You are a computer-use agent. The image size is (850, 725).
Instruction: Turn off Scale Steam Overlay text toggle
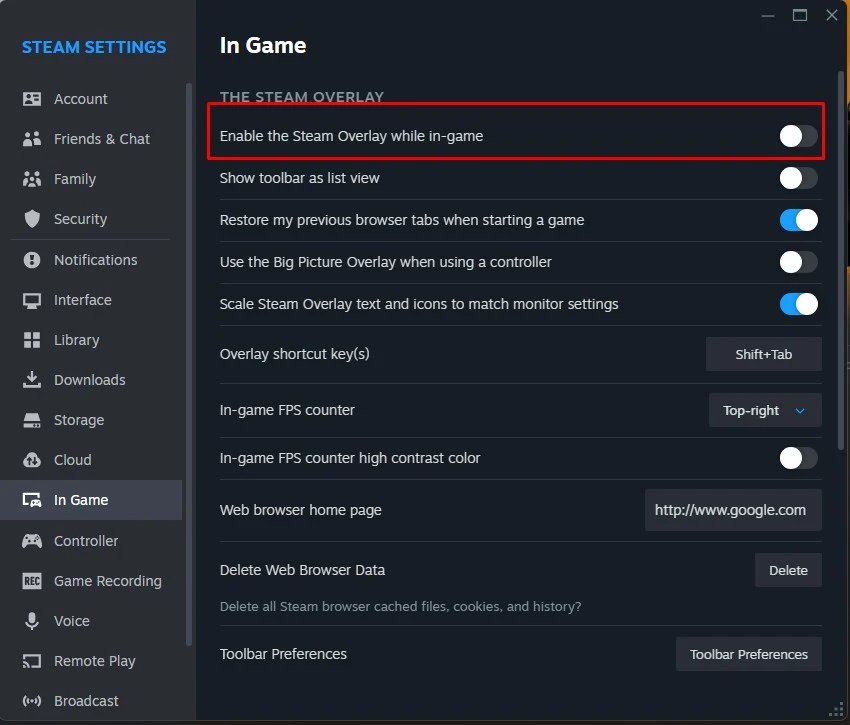799,304
